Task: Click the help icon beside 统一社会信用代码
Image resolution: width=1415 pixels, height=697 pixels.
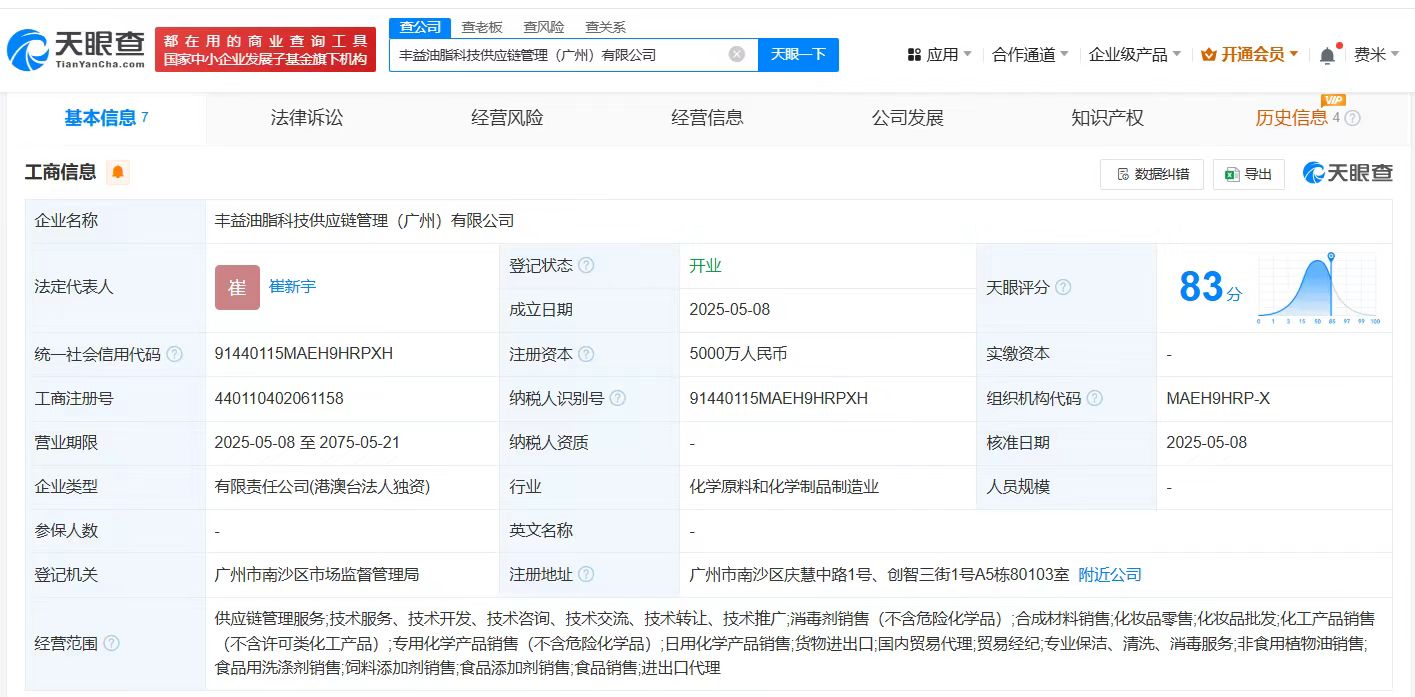Action: [x=174, y=354]
